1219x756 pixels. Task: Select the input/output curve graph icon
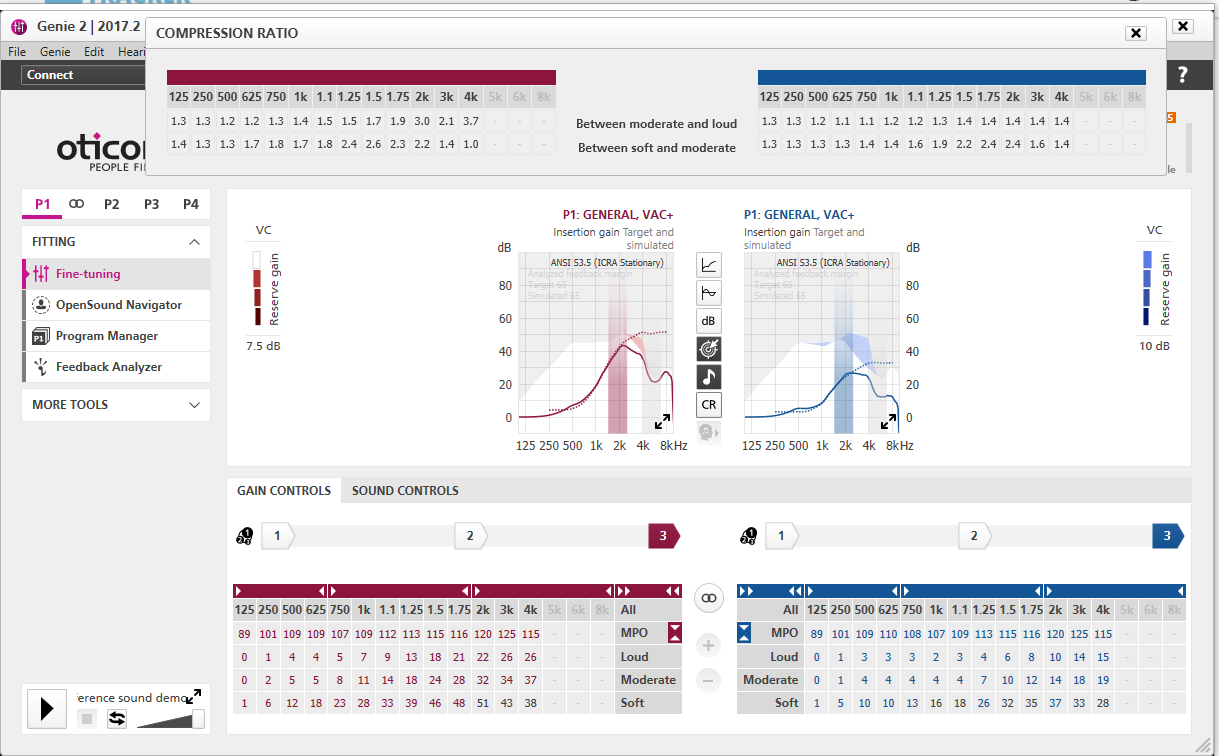(709, 265)
